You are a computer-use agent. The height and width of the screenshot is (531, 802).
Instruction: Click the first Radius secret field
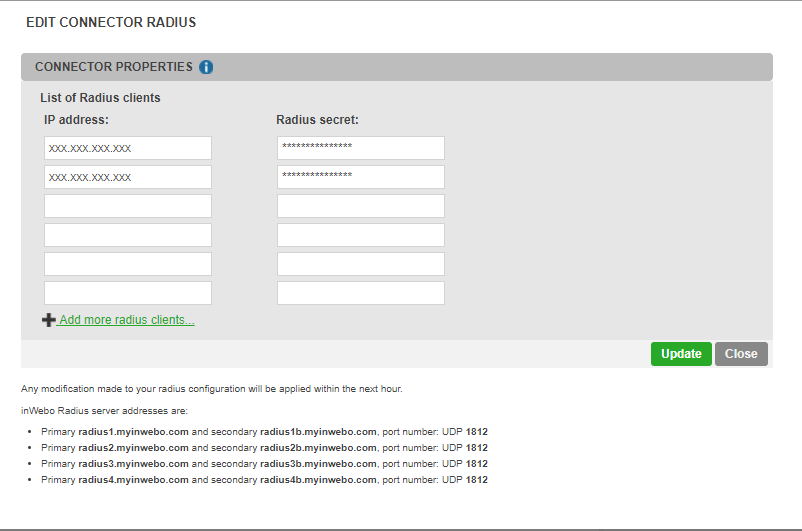pos(360,148)
